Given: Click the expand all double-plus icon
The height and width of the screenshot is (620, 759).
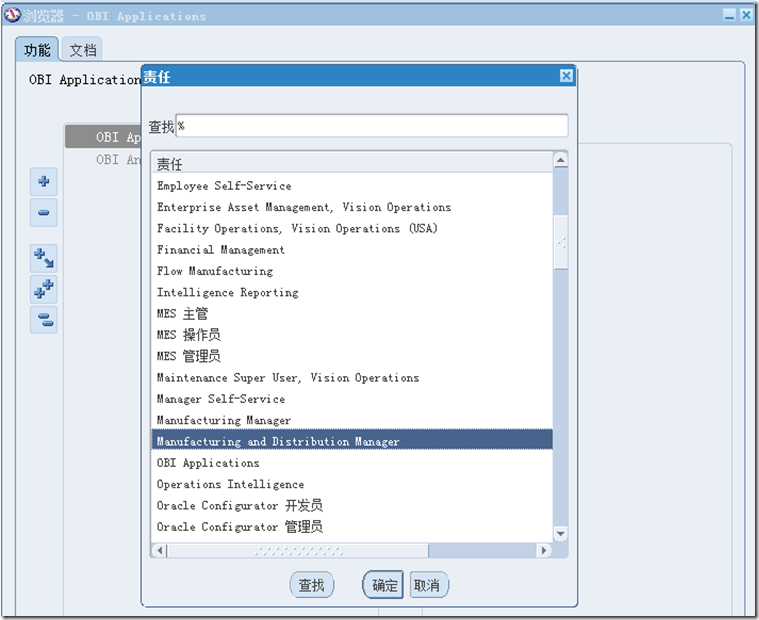Looking at the screenshot, I should (44, 289).
